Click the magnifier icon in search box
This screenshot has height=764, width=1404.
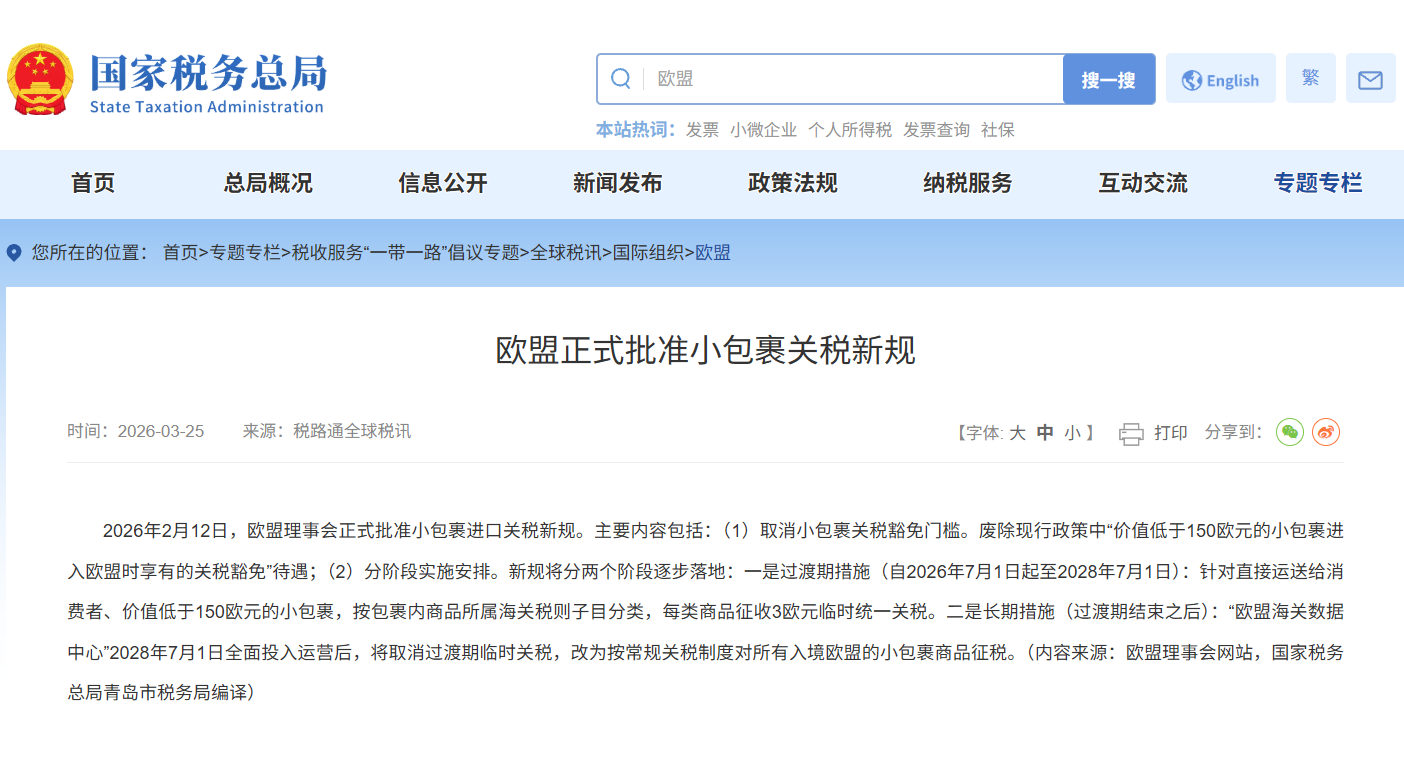[x=621, y=79]
